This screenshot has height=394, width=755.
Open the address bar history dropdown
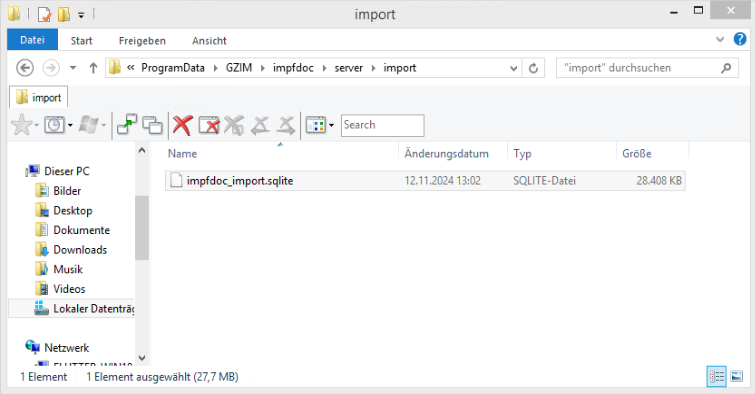pyautogui.click(x=513, y=68)
